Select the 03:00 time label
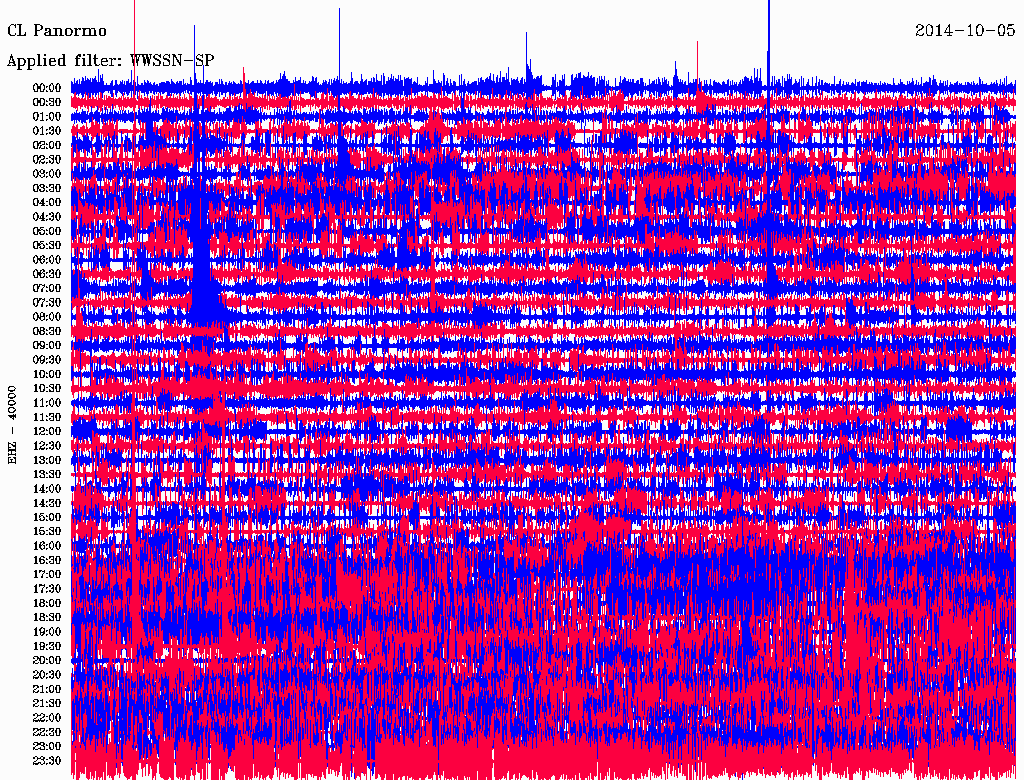This screenshot has height=780, width=1024. click(x=47, y=174)
